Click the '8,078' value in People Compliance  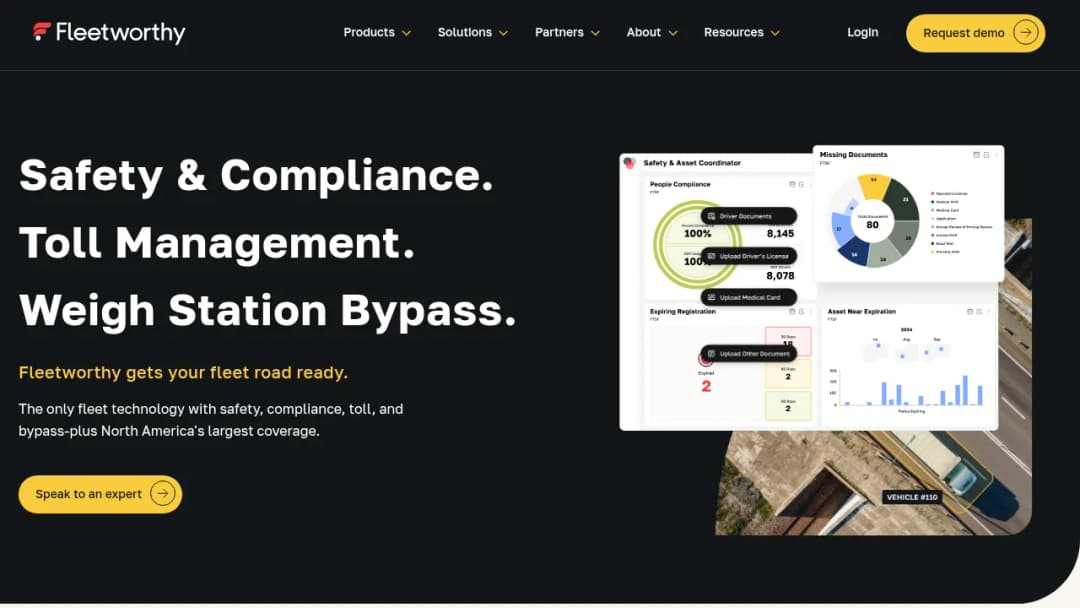[x=780, y=275]
